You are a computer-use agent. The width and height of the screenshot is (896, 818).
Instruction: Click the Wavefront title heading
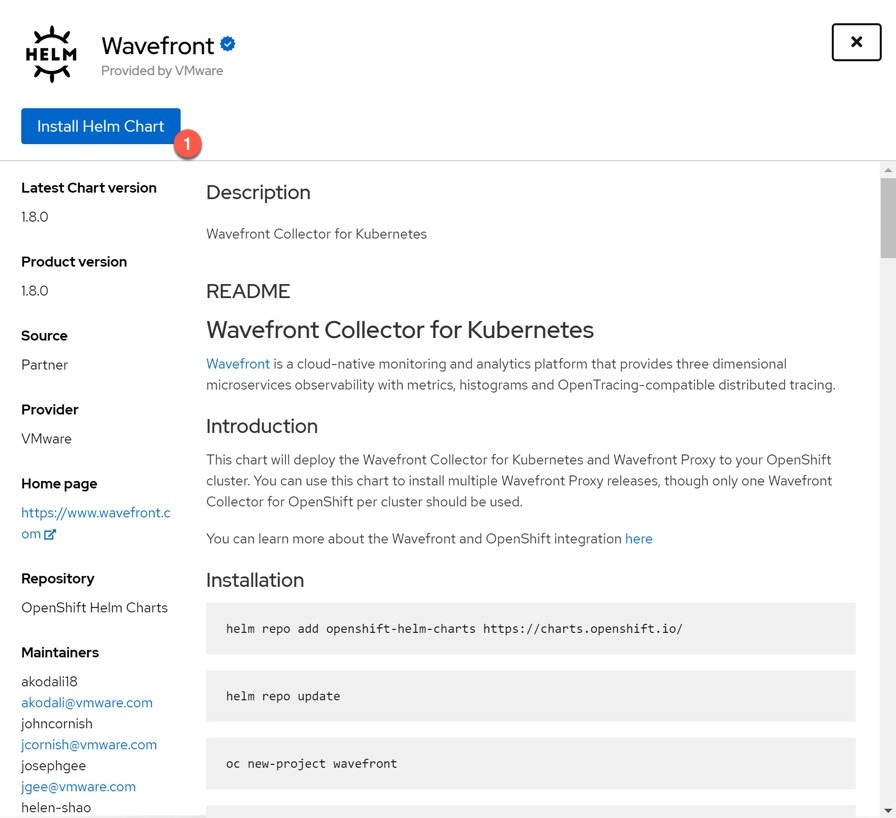pos(158,46)
